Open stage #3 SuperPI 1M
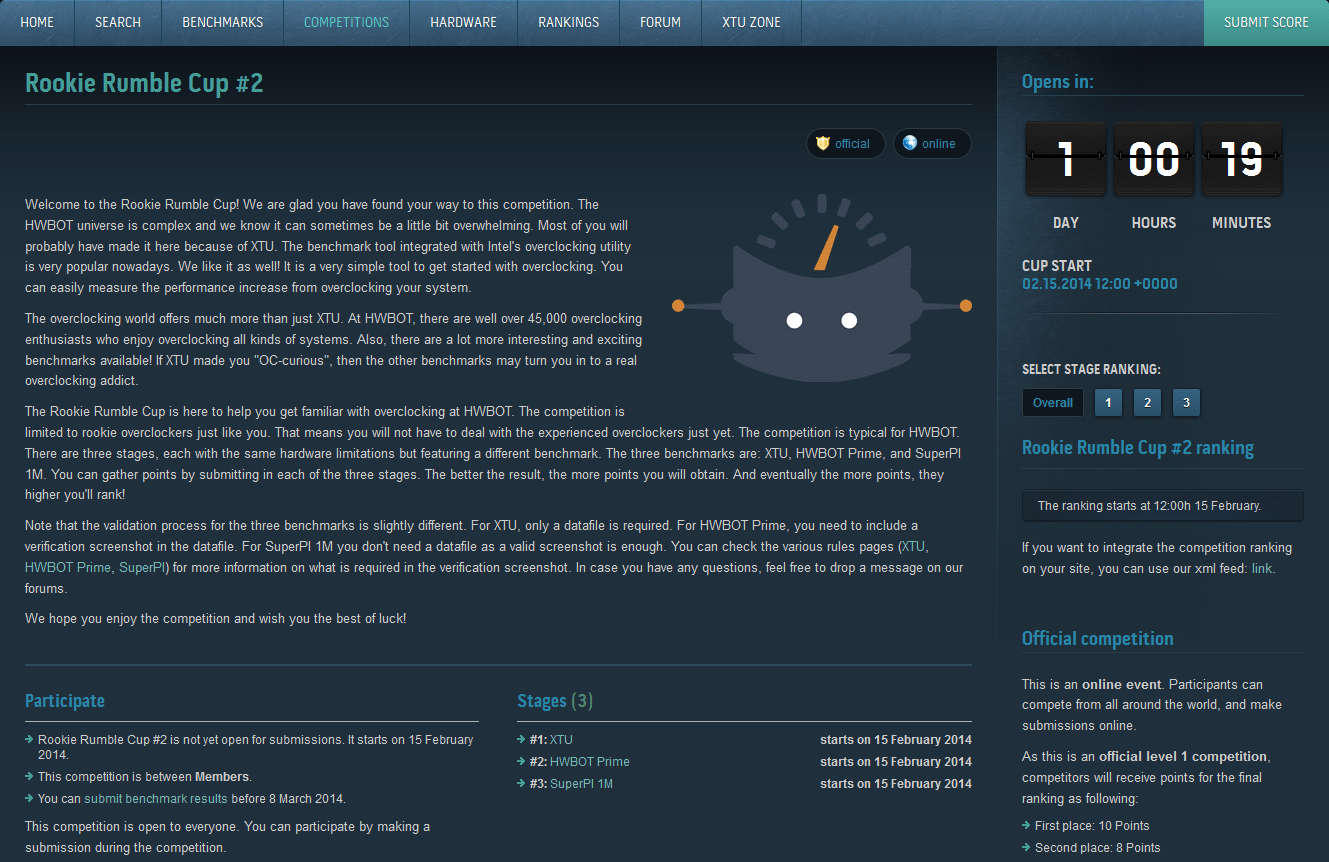The image size is (1329, 862). (x=581, y=784)
